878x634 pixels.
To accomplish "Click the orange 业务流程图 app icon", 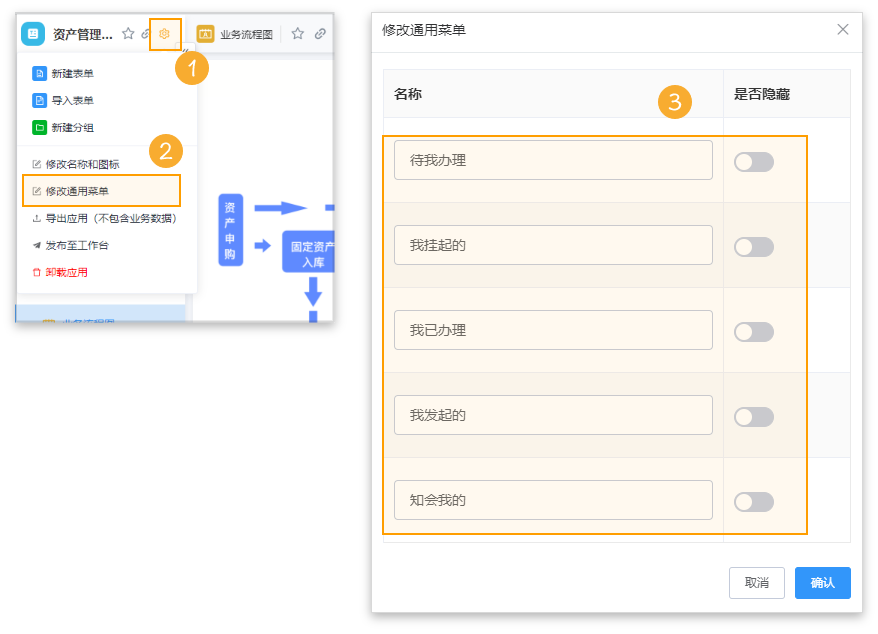I will coord(207,32).
